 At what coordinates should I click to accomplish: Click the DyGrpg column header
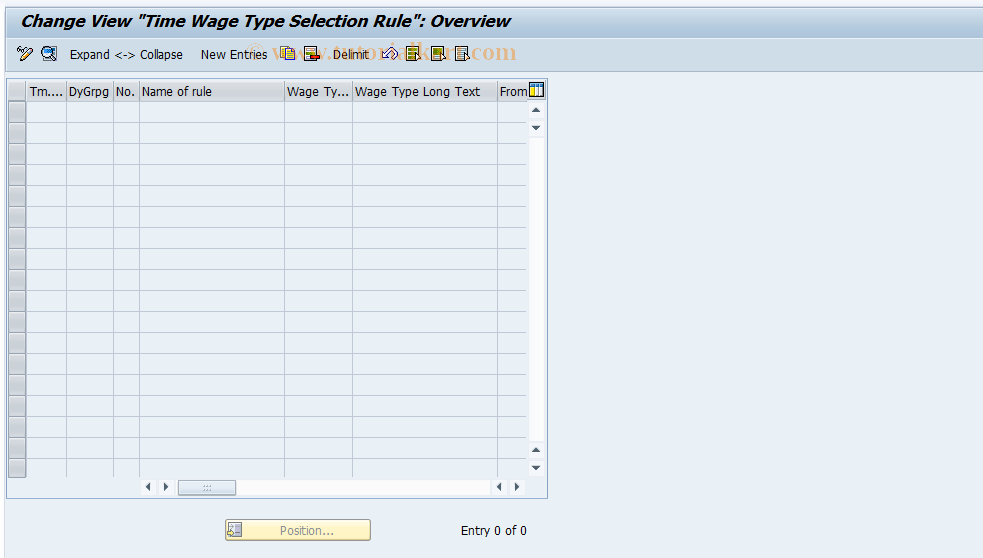click(x=90, y=92)
